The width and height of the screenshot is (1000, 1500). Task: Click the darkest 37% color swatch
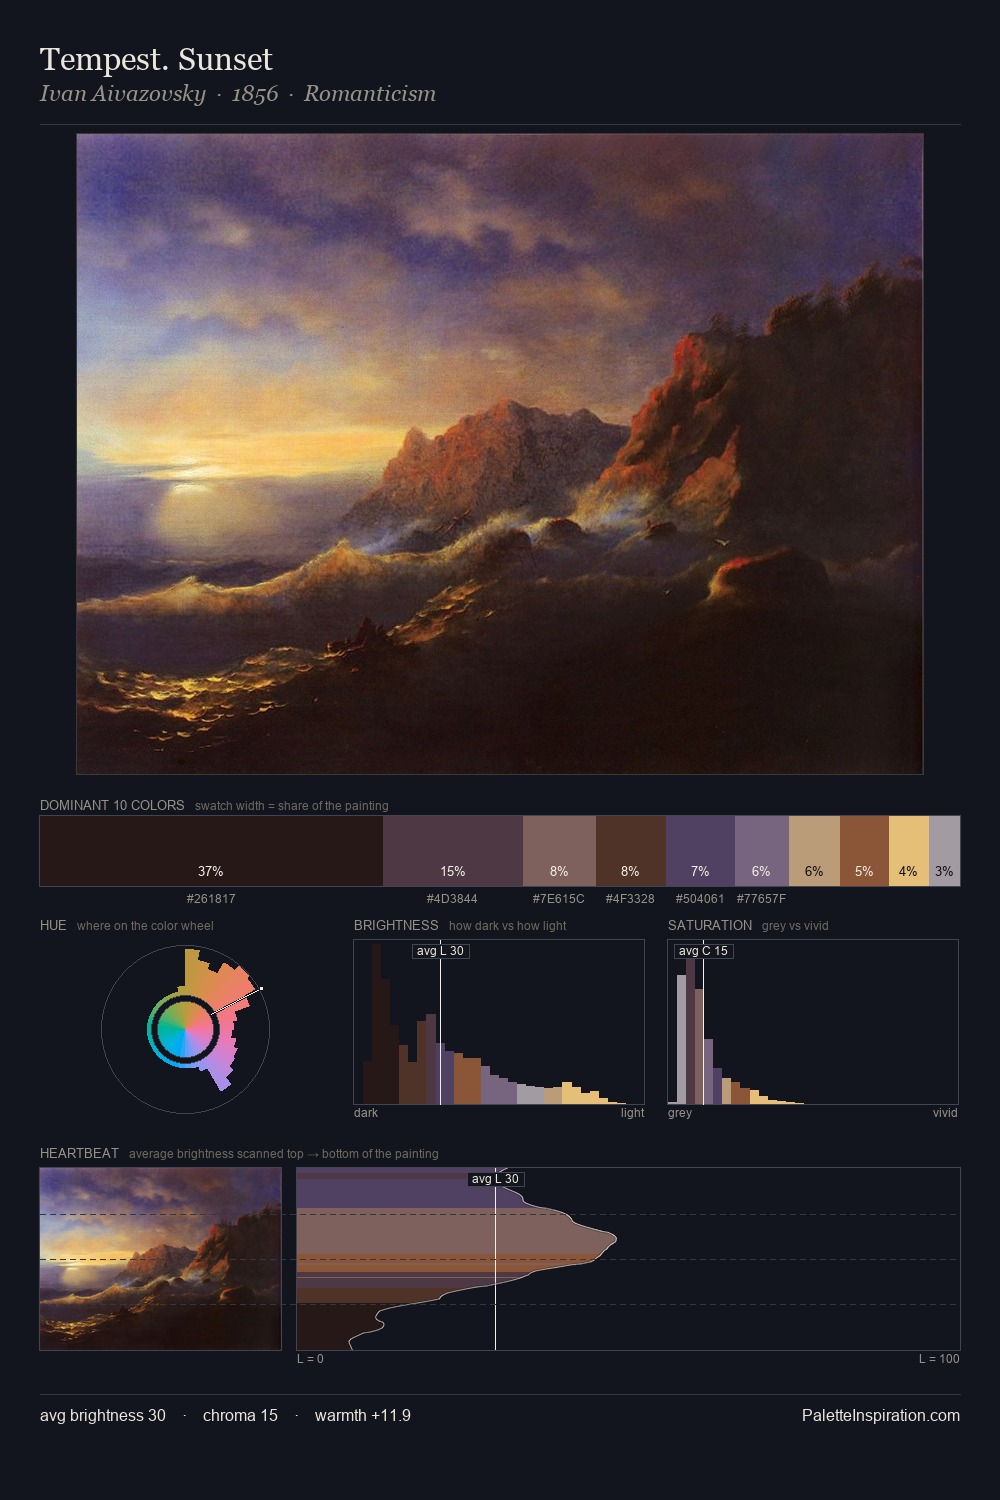pos(211,851)
